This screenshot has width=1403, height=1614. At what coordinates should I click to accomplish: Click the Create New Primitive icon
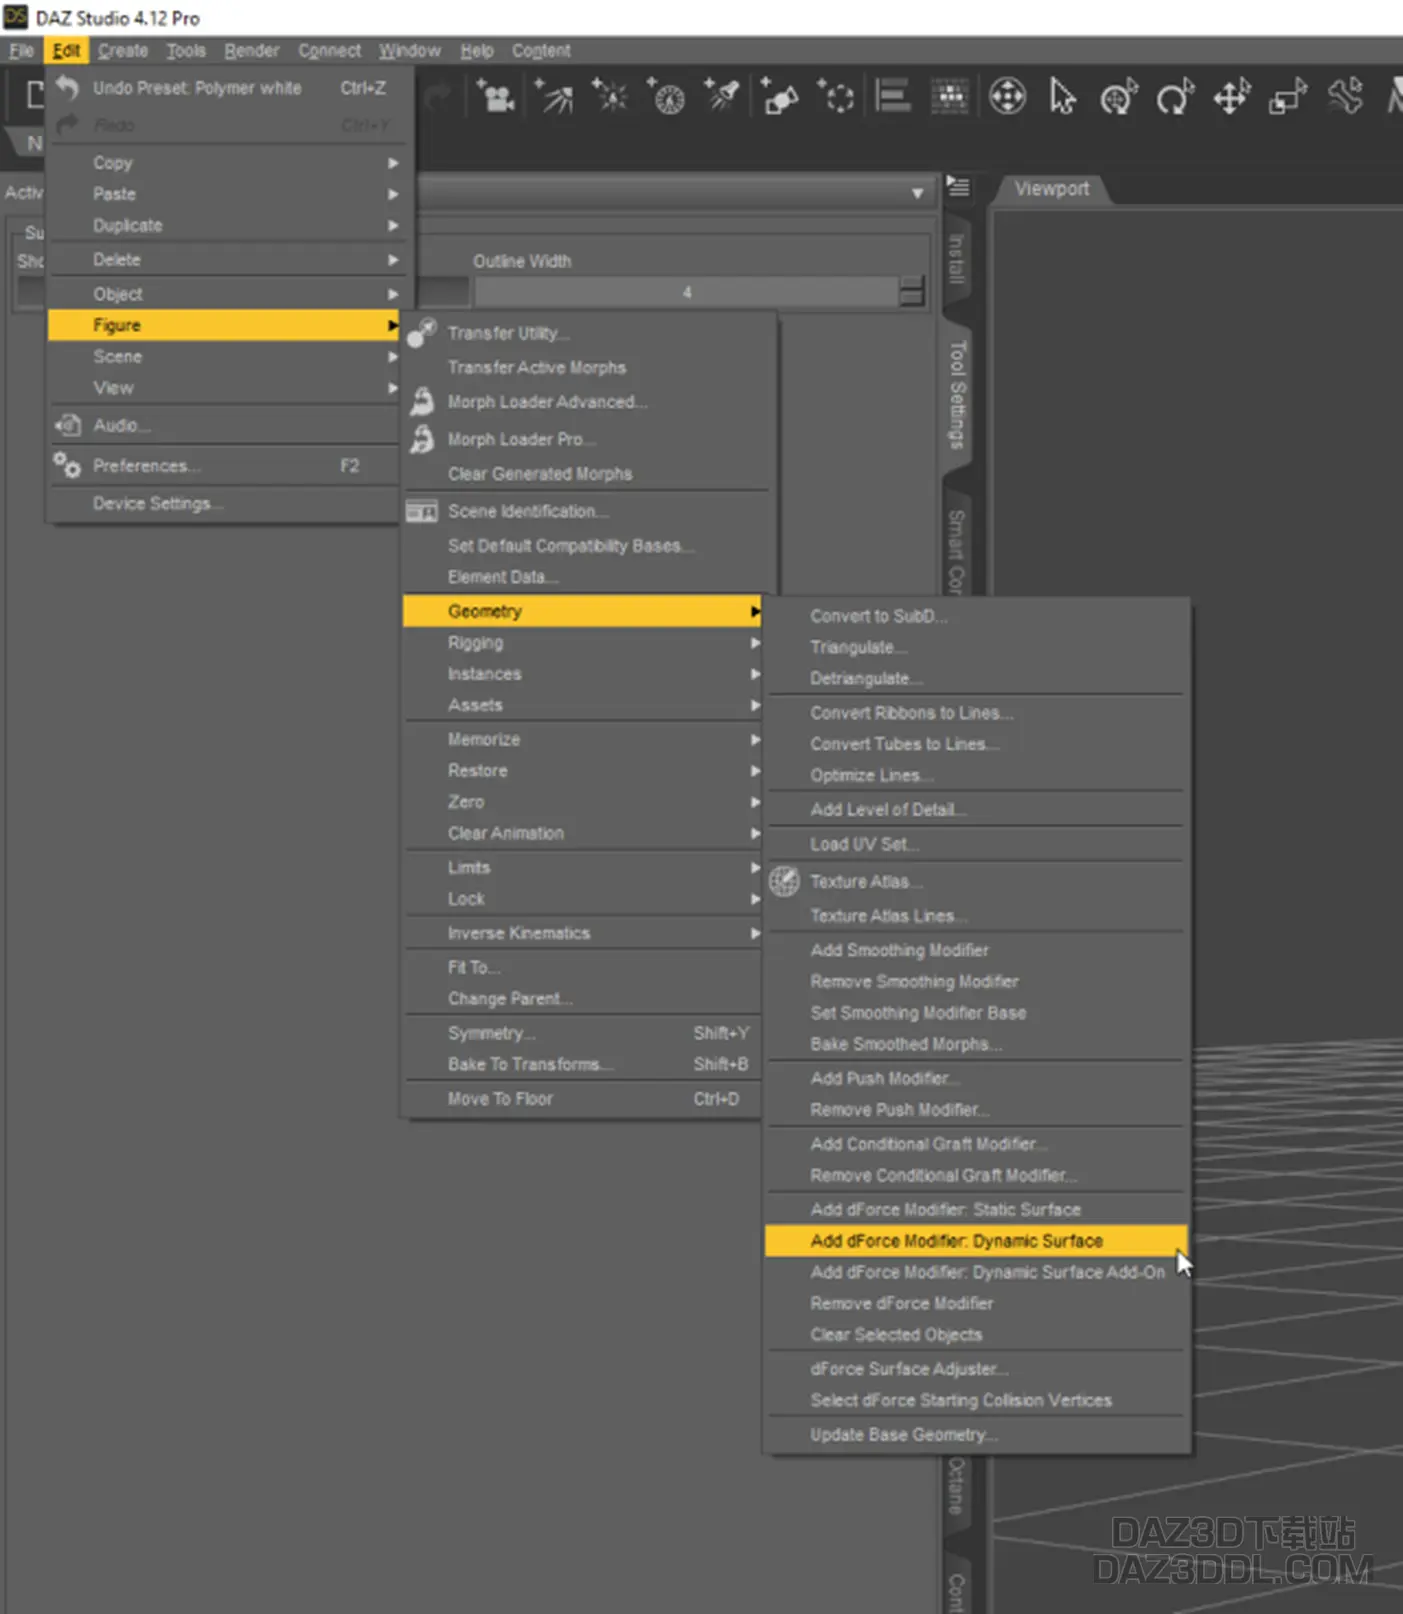pyautogui.click(x=779, y=97)
